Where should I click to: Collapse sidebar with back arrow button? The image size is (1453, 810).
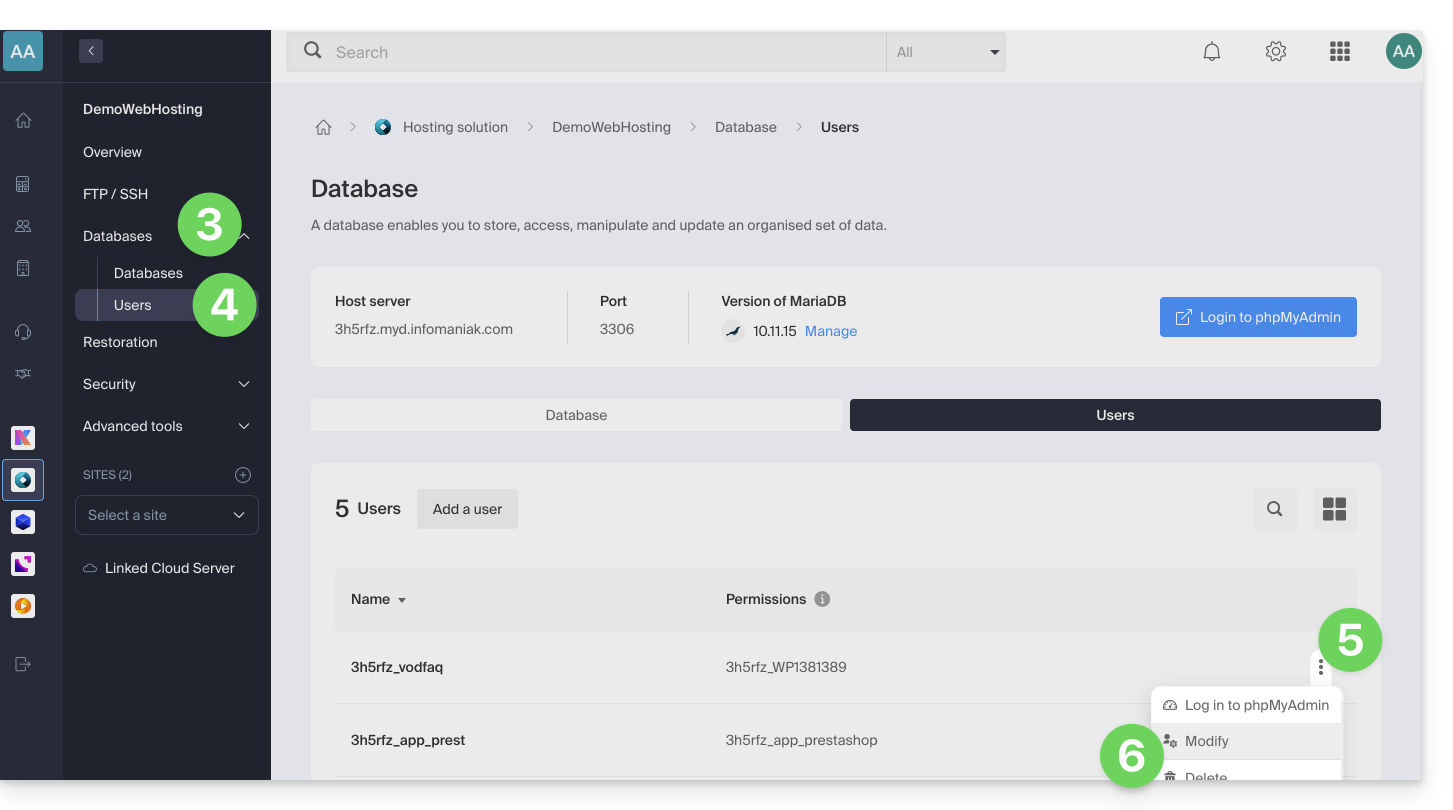point(91,51)
